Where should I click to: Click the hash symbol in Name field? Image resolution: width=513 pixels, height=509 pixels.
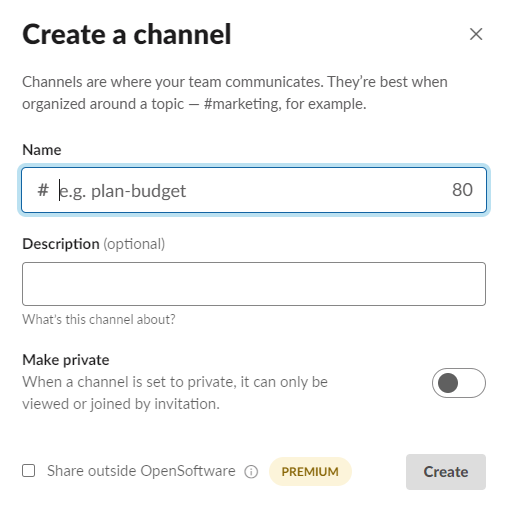[43, 190]
